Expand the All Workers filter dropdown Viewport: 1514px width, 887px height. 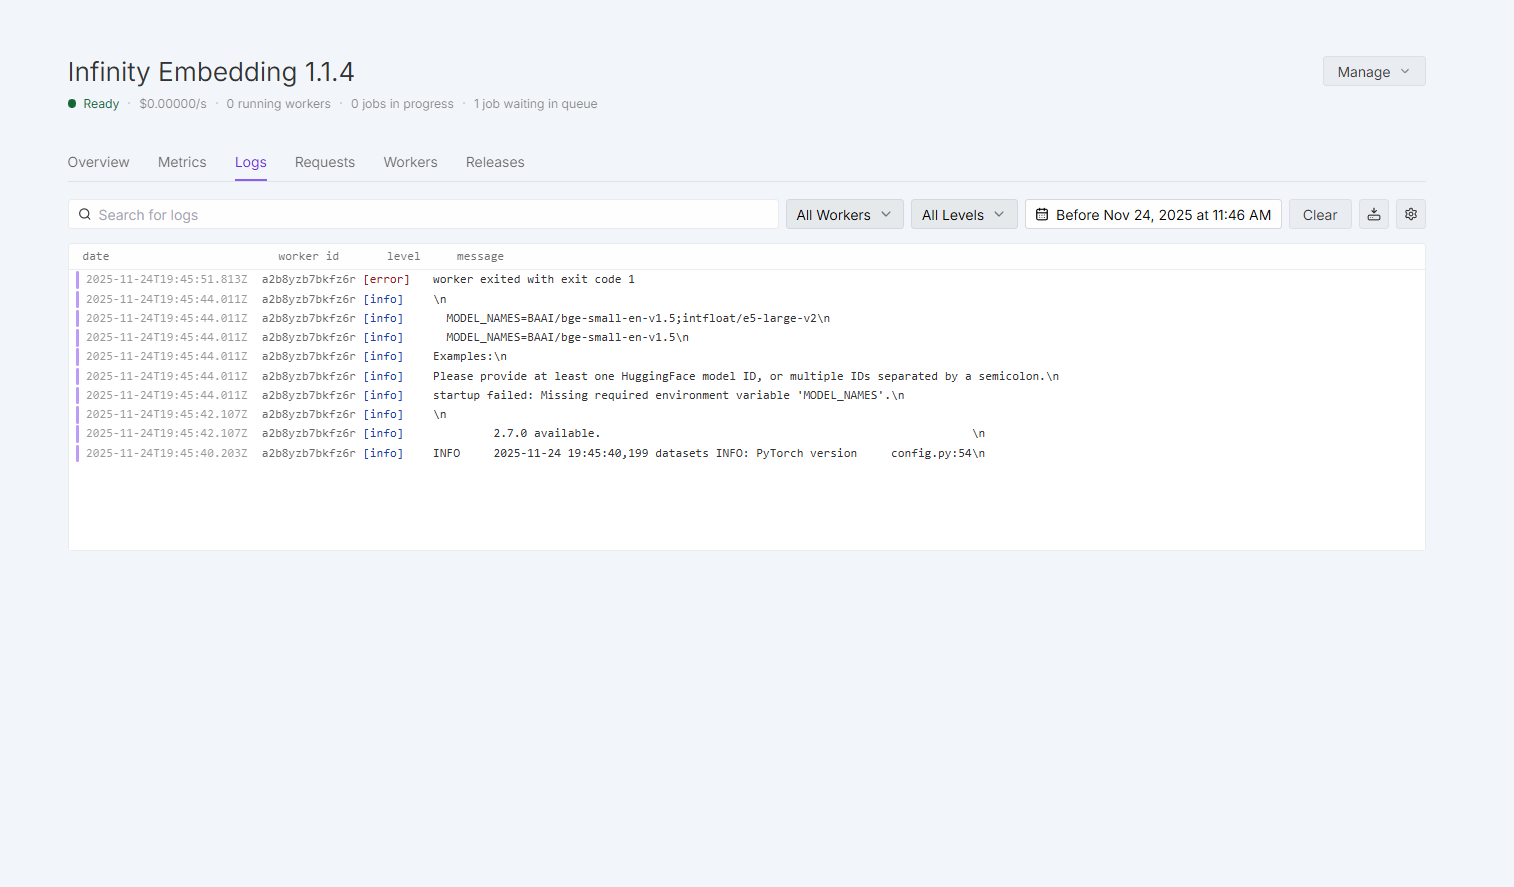(x=845, y=214)
